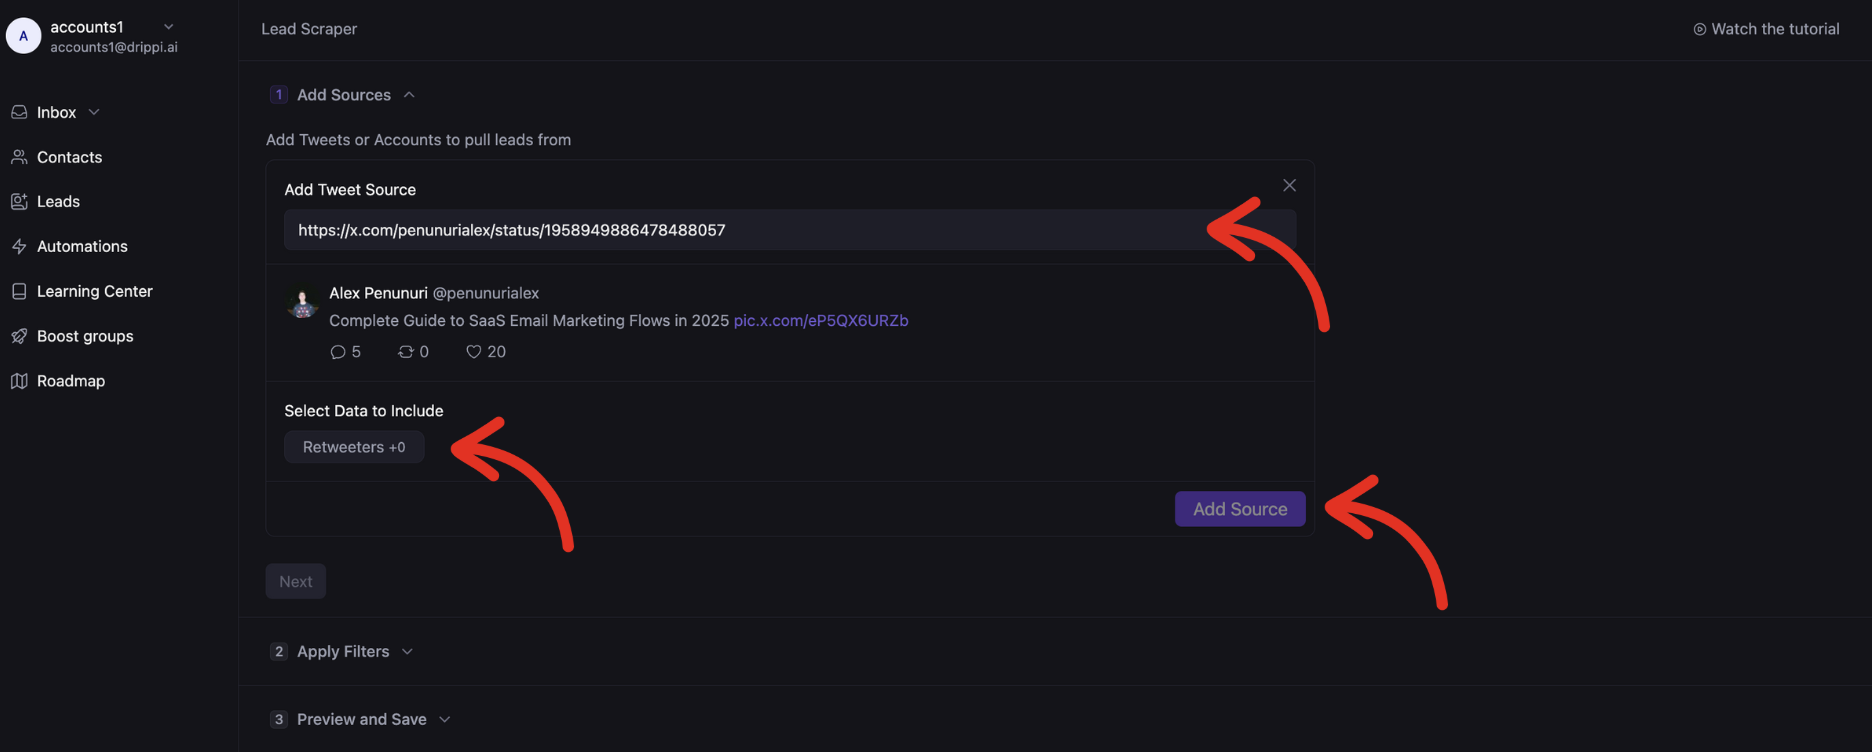Click the Learning Center book icon
The height and width of the screenshot is (752, 1872).
(x=20, y=290)
